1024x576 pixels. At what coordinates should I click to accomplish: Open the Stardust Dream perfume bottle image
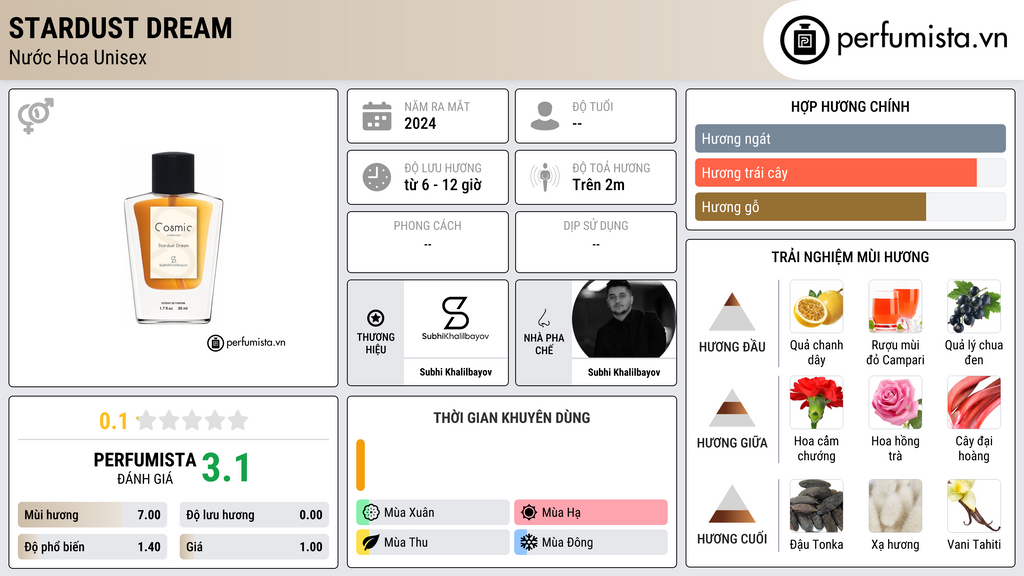click(173, 238)
